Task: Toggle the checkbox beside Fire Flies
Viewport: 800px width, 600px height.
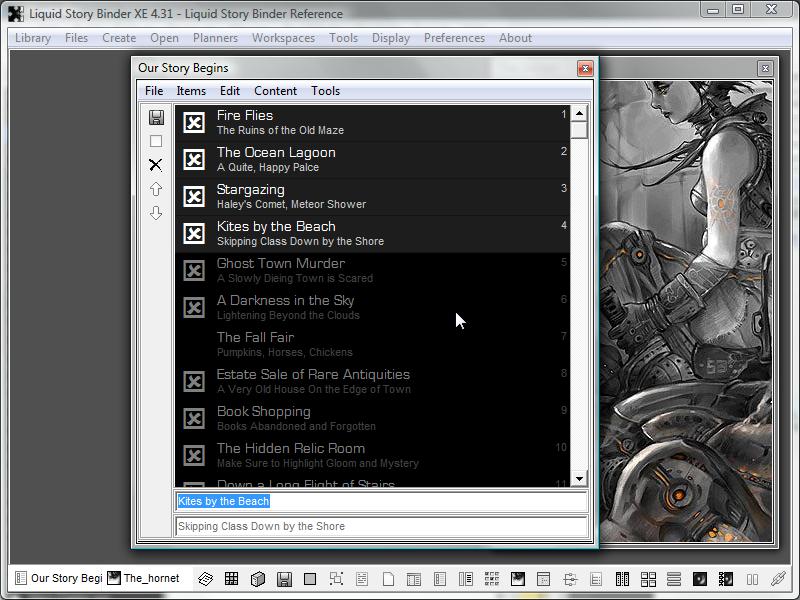Action: [194, 123]
